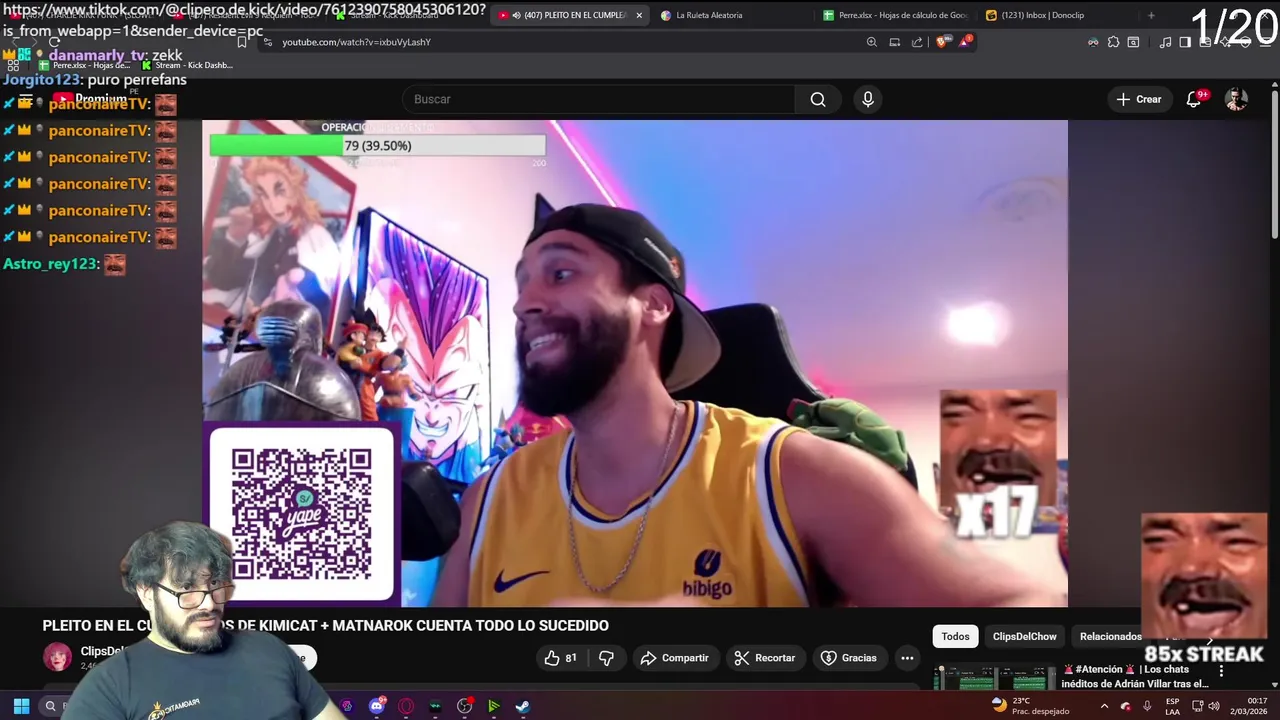The image size is (1280, 720).
Task: Click the YouTube Premium logo
Action: coord(90,99)
